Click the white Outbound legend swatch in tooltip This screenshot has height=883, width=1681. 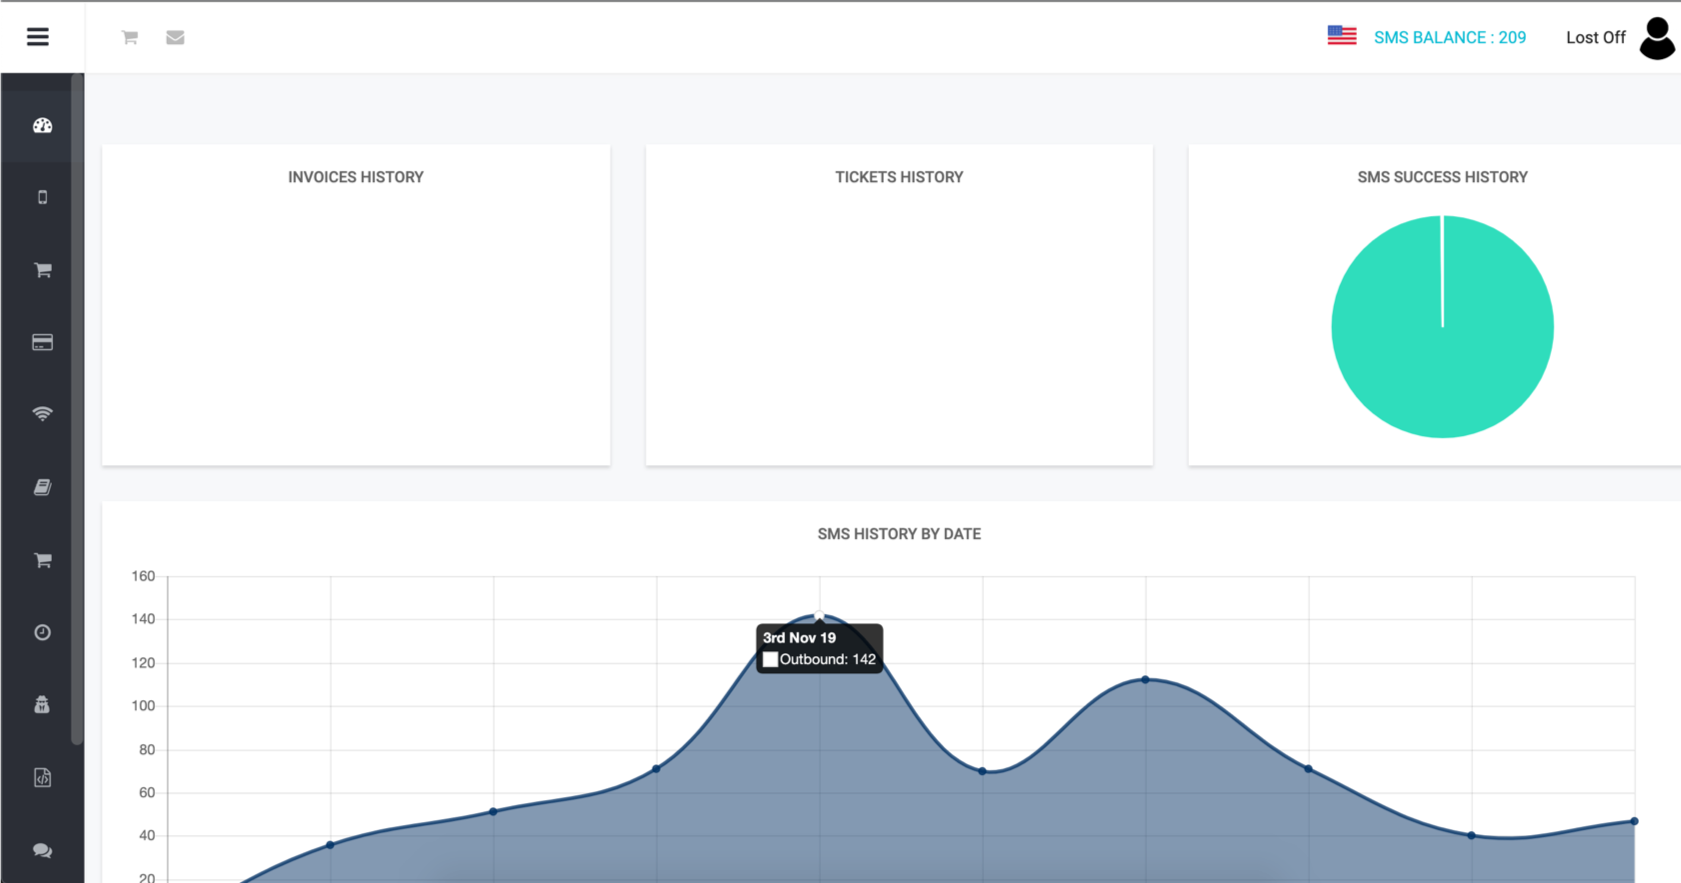[x=770, y=659]
